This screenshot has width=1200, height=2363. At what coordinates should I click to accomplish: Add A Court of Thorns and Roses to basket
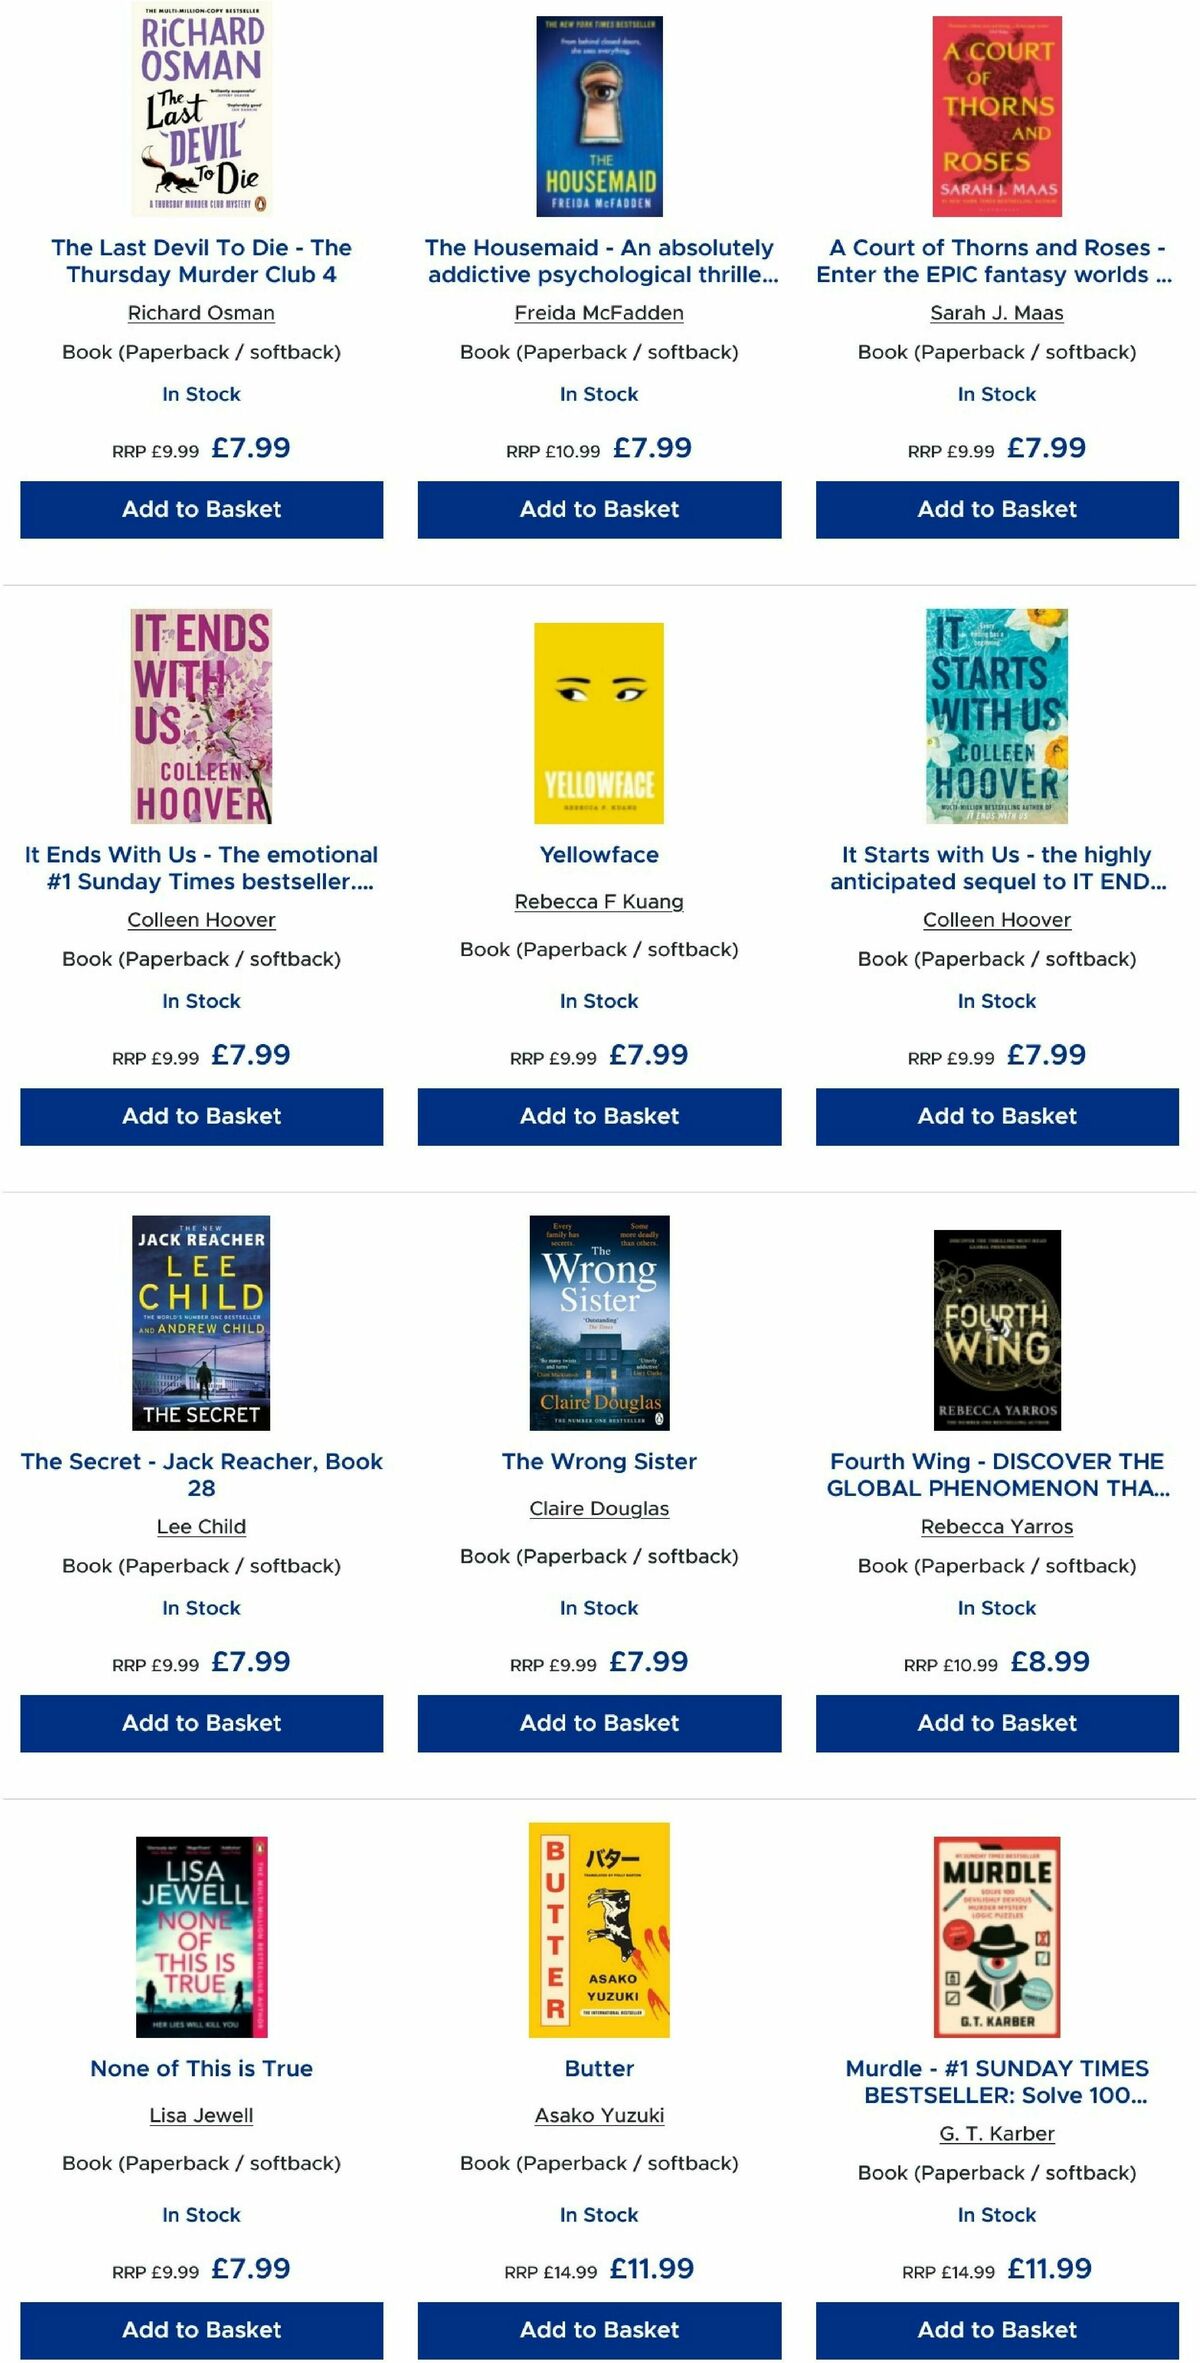997,509
